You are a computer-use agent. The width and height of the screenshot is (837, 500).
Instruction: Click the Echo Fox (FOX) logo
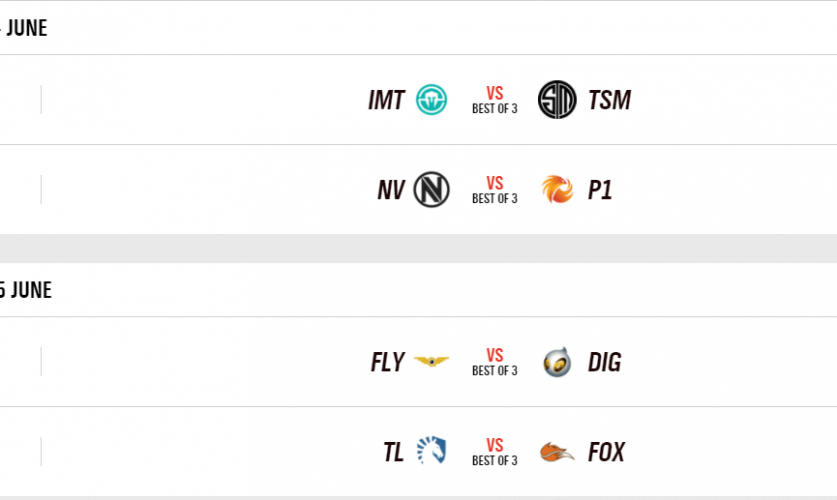tap(557, 452)
